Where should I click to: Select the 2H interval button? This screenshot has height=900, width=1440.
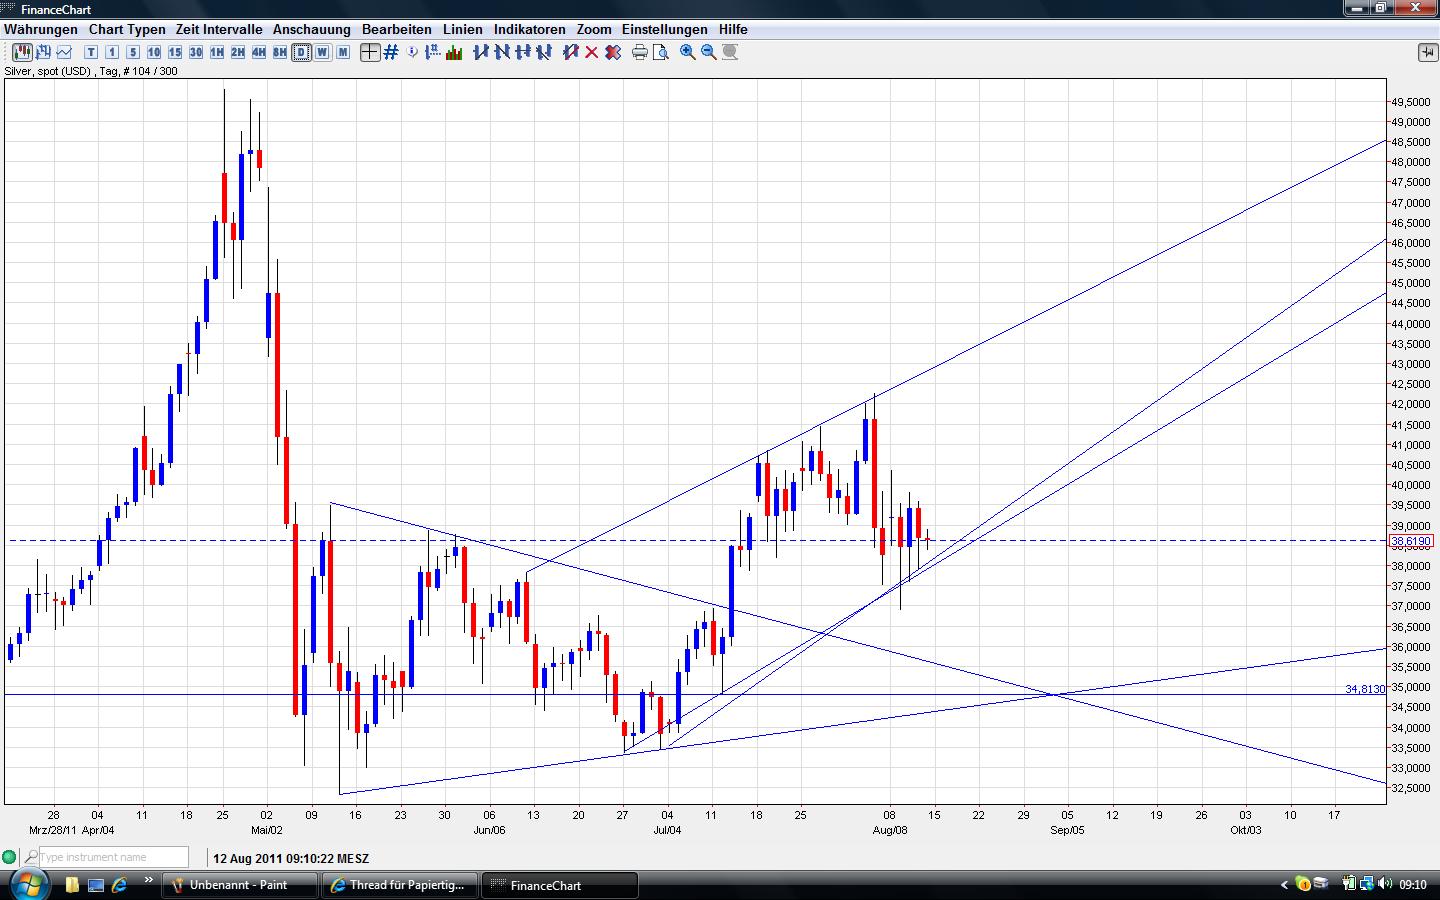tap(238, 52)
